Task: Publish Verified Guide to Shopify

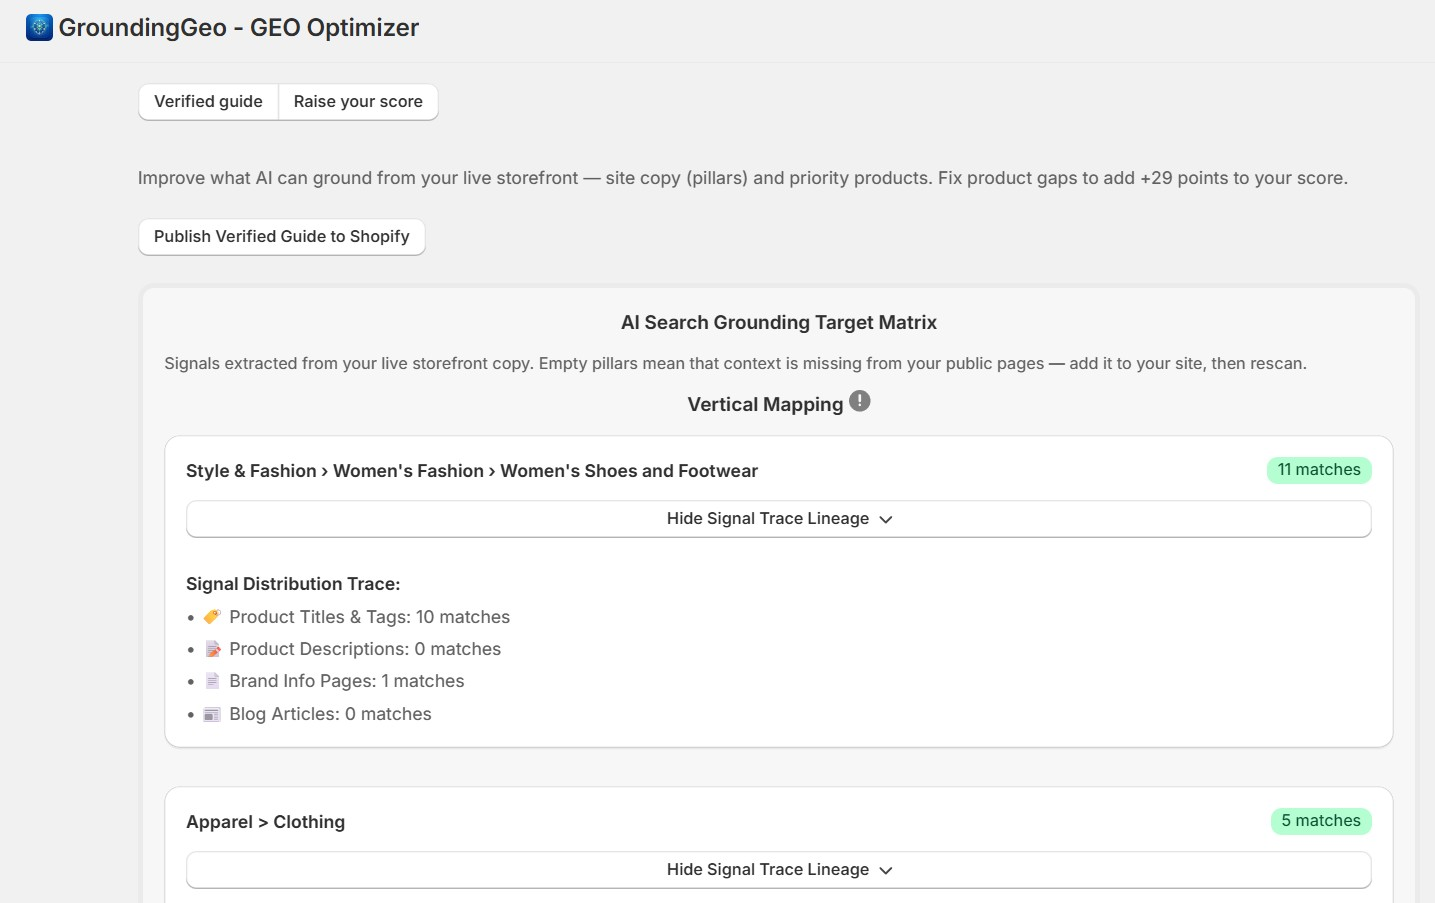Action: click(282, 237)
